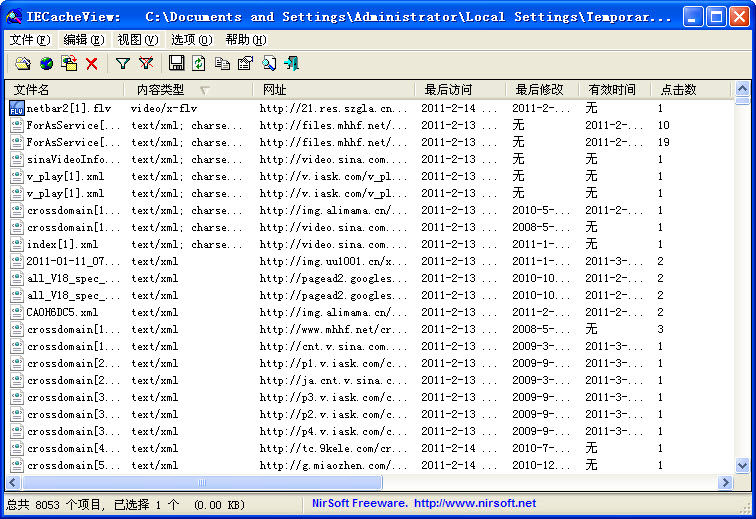Click file icon of sinaVideoInfo row

(x=16, y=159)
